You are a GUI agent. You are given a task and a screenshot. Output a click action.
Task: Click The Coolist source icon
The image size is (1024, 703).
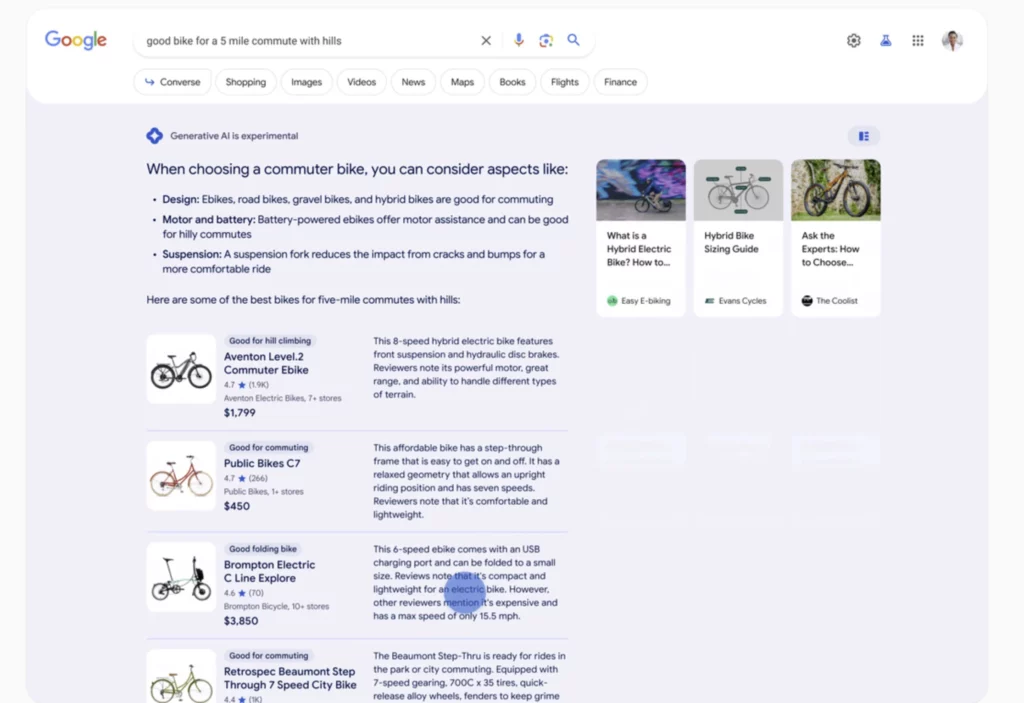(x=807, y=301)
